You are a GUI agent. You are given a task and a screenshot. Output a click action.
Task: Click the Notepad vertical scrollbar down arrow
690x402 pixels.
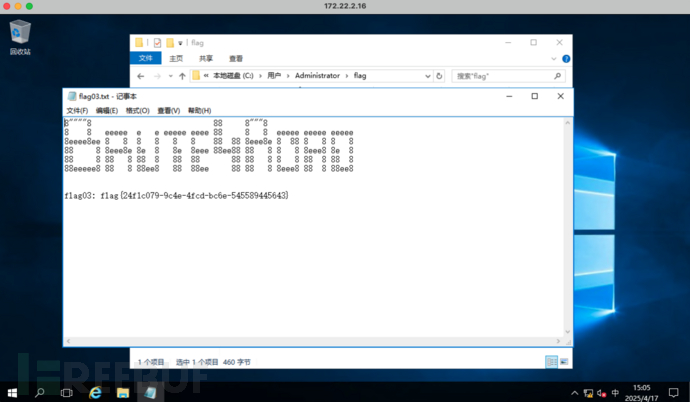click(568, 332)
